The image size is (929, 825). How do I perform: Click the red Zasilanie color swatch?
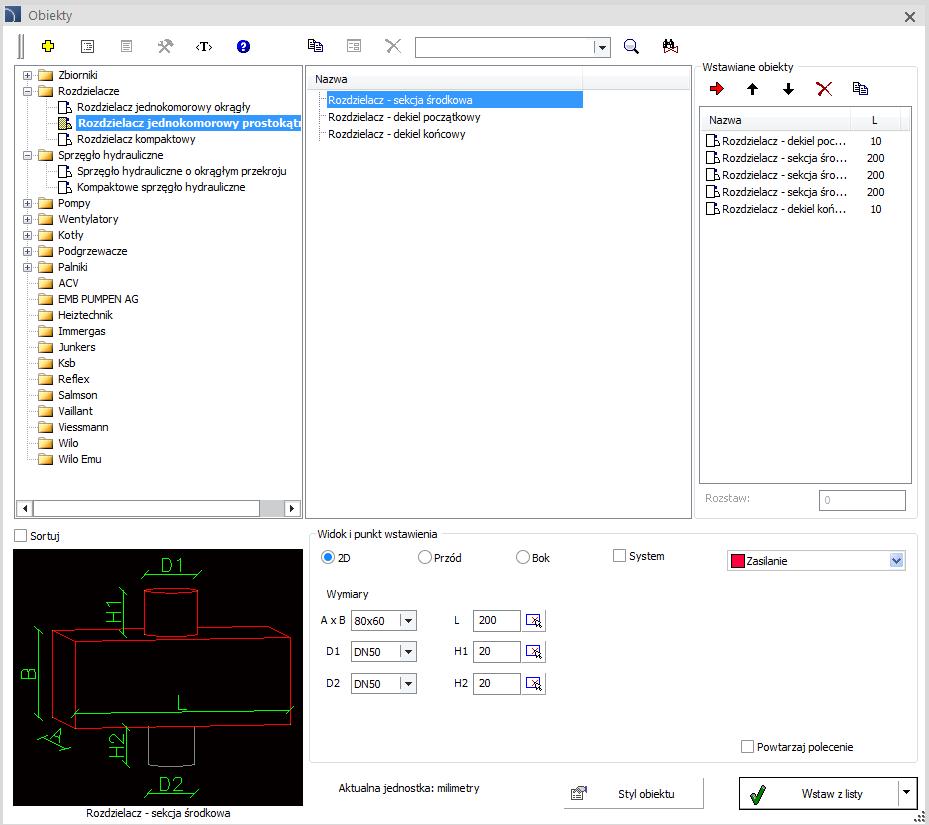[x=738, y=561]
